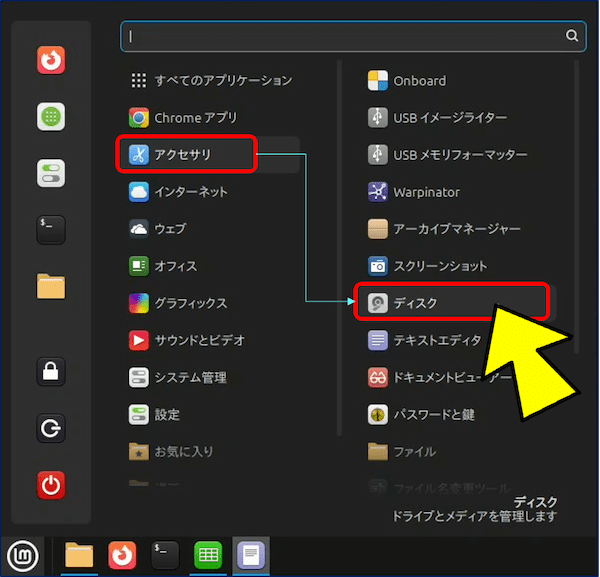Click the menu search input field
The image size is (600, 577).
tap(340, 36)
